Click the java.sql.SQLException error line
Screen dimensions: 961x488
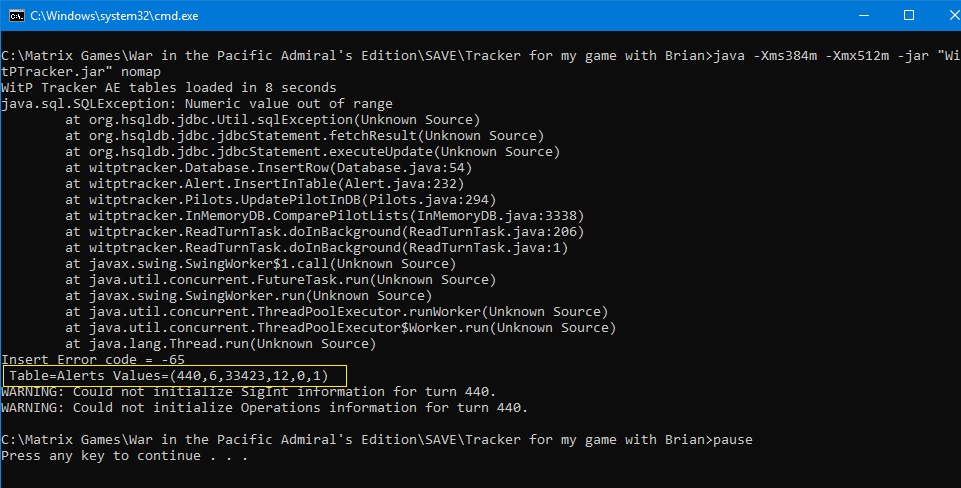pyautogui.click(x=197, y=104)
